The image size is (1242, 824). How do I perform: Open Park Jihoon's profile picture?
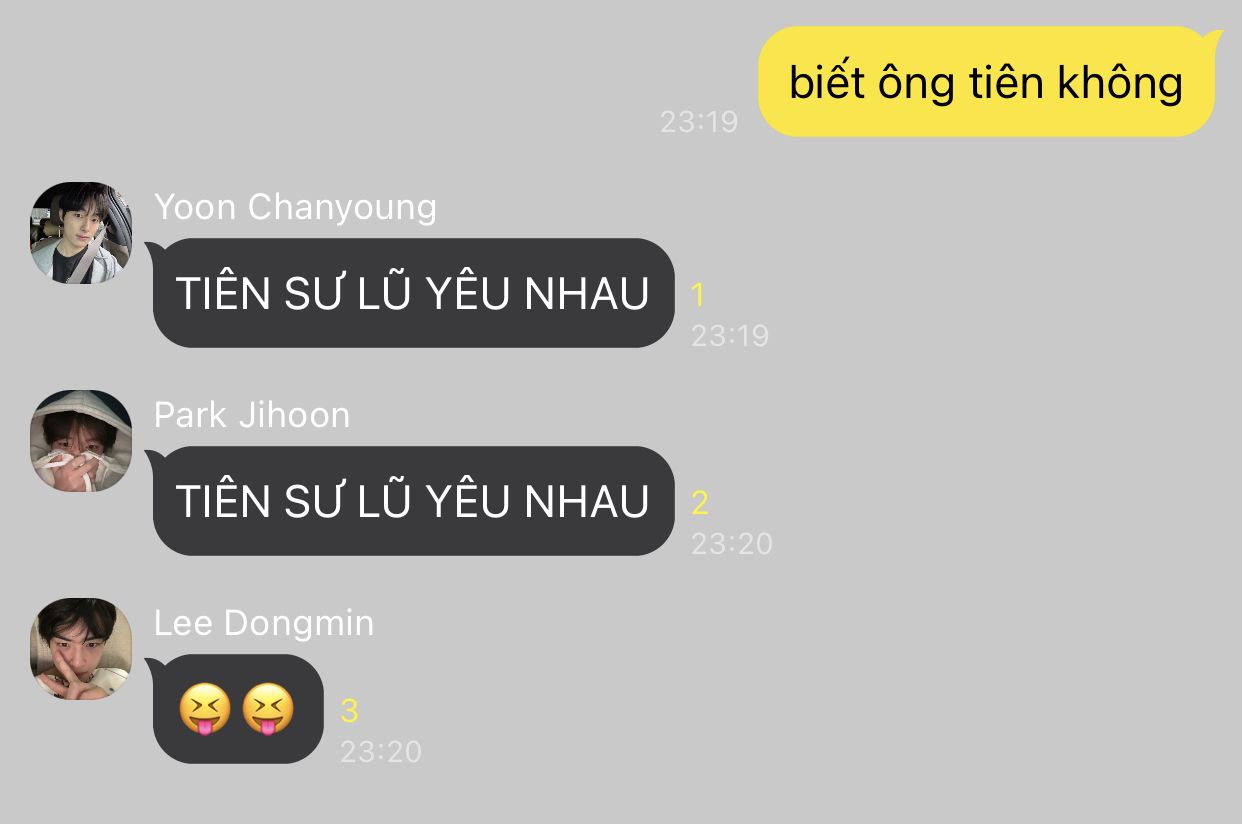(81, 441)
